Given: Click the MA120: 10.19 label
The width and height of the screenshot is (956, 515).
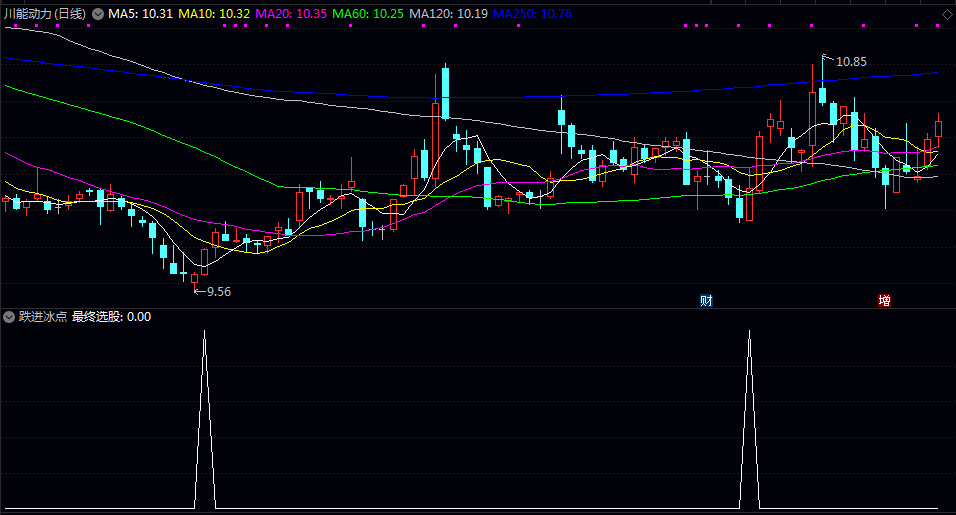Looking at the screenshot, I should 448,13.
